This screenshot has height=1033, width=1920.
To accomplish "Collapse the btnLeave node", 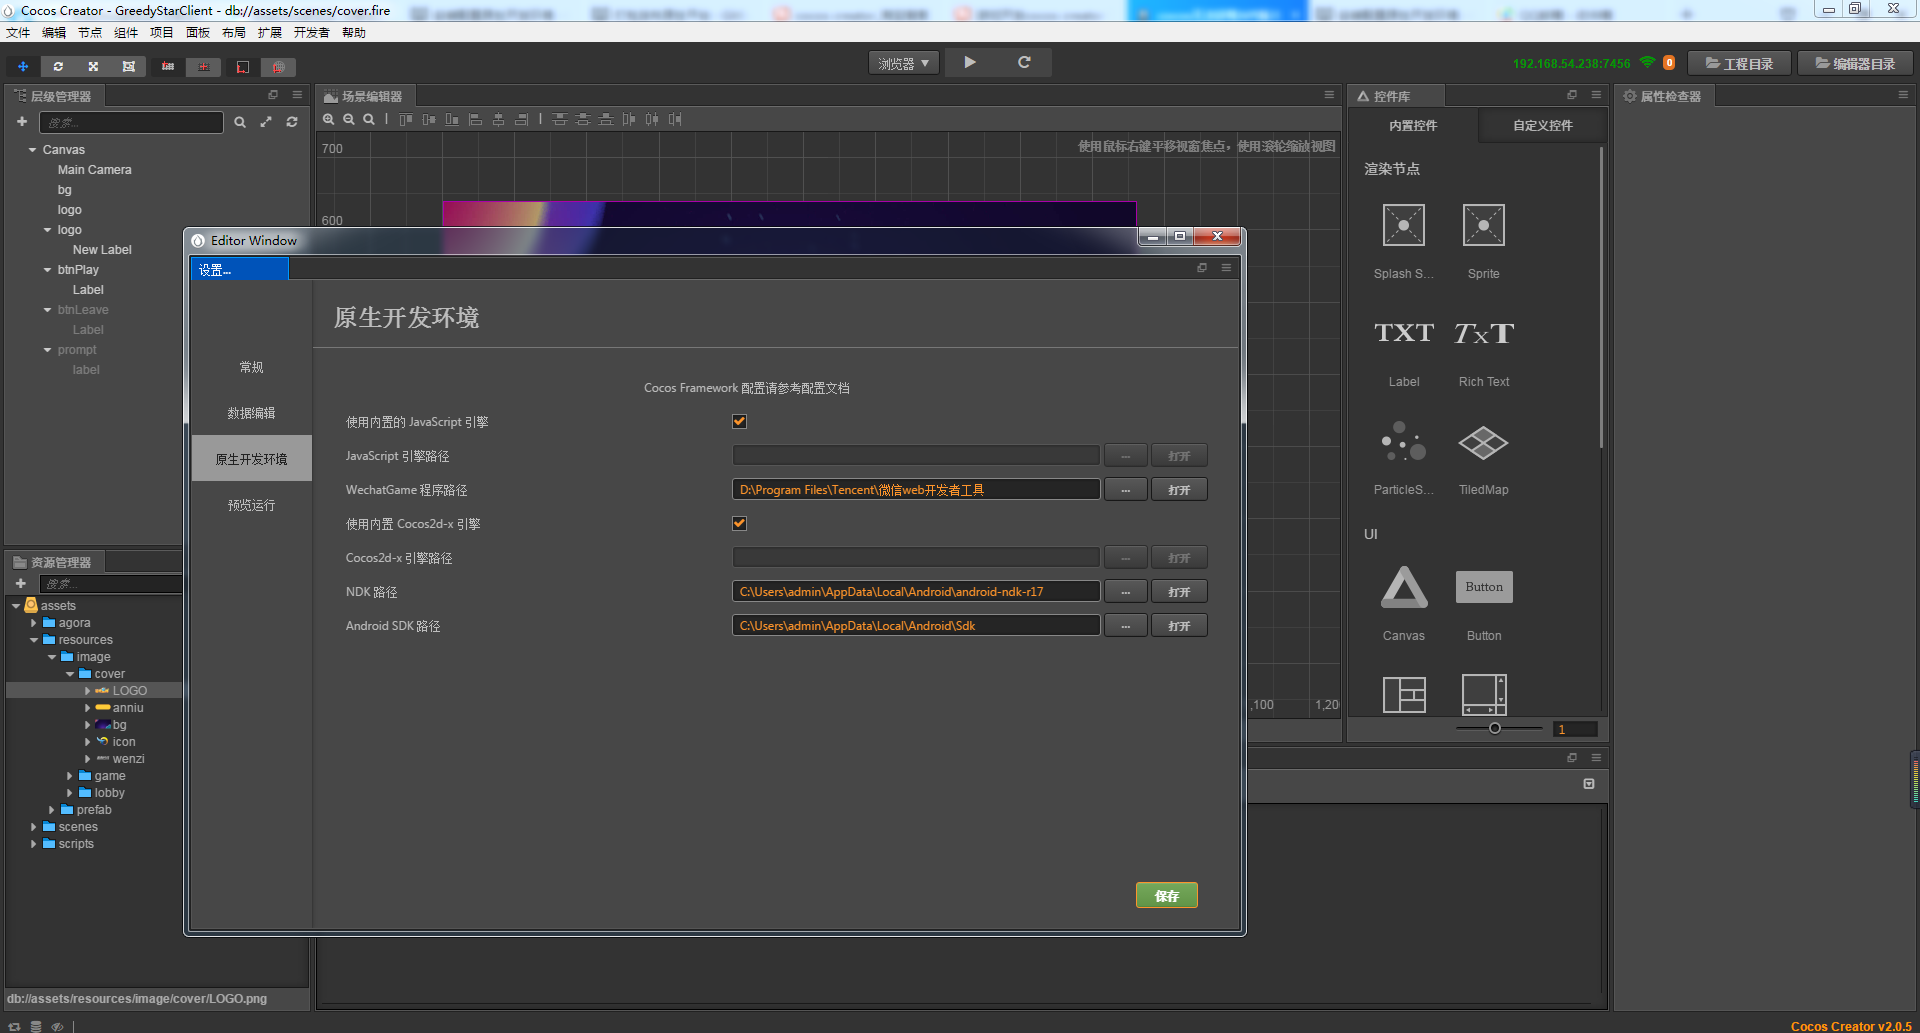I will (47, 310).
